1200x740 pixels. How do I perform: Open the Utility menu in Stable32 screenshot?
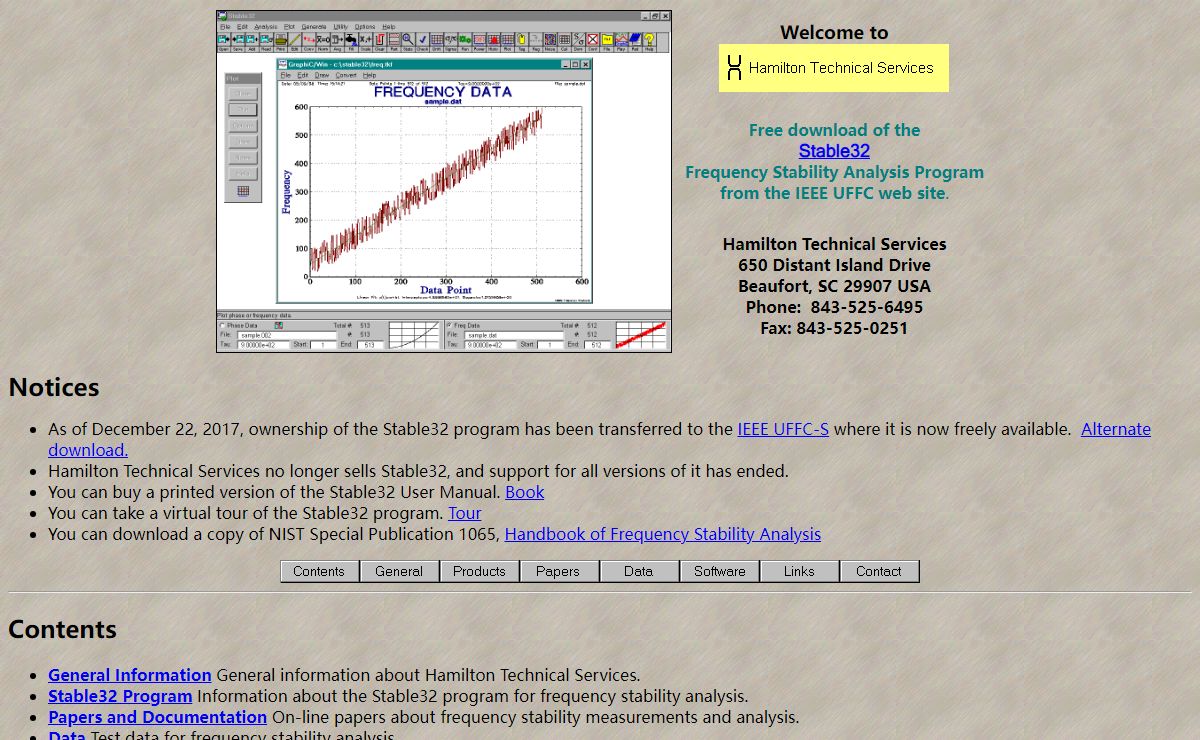coord(341,27)
